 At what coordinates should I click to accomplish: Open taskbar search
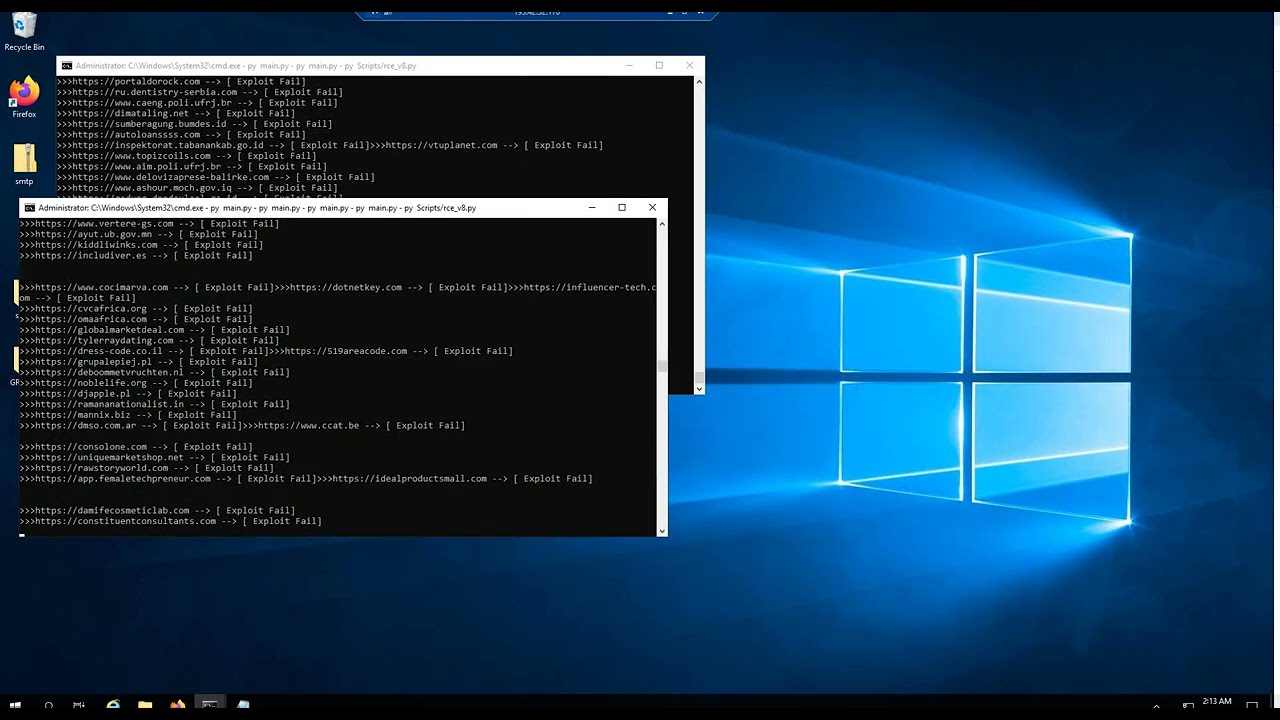point(48,705)
